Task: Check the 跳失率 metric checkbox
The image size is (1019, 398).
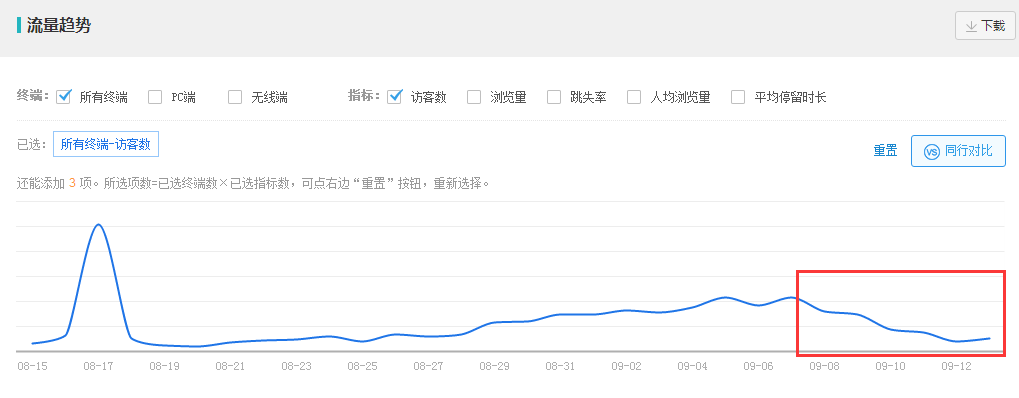Action: tap(554, 97)
